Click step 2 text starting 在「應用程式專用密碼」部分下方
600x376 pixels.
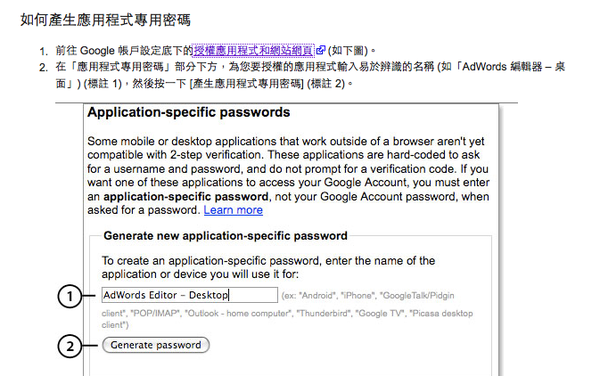pyautogui.click(x=310, y=75)
